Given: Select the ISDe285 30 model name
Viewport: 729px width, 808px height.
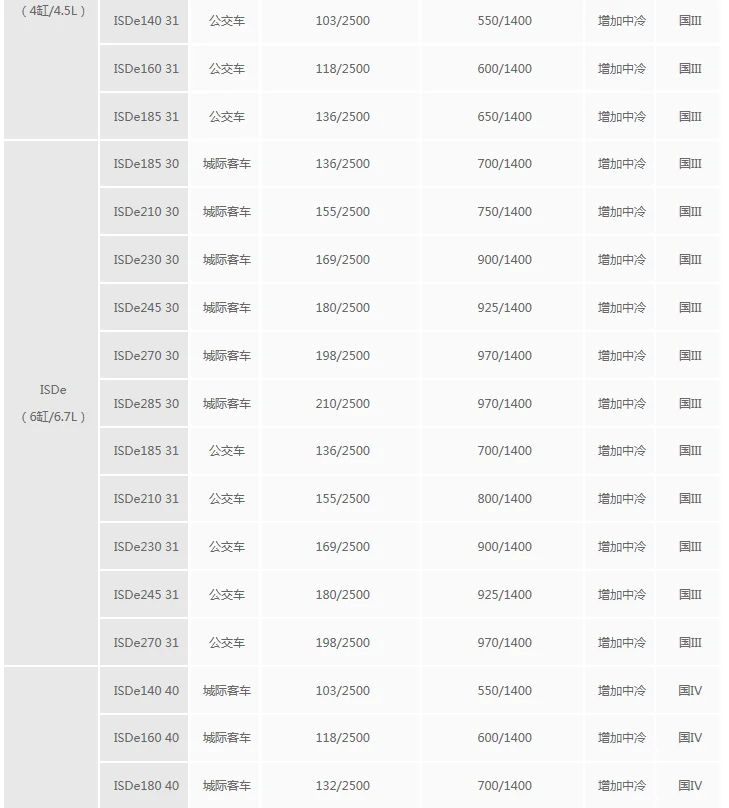Looking at the screenshot, I should [x=146, y=404].
